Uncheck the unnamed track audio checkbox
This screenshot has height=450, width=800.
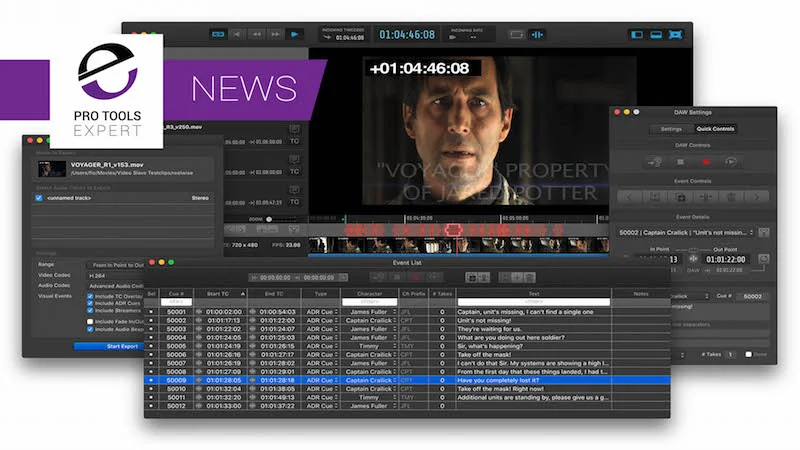click(x=39, y=198)
